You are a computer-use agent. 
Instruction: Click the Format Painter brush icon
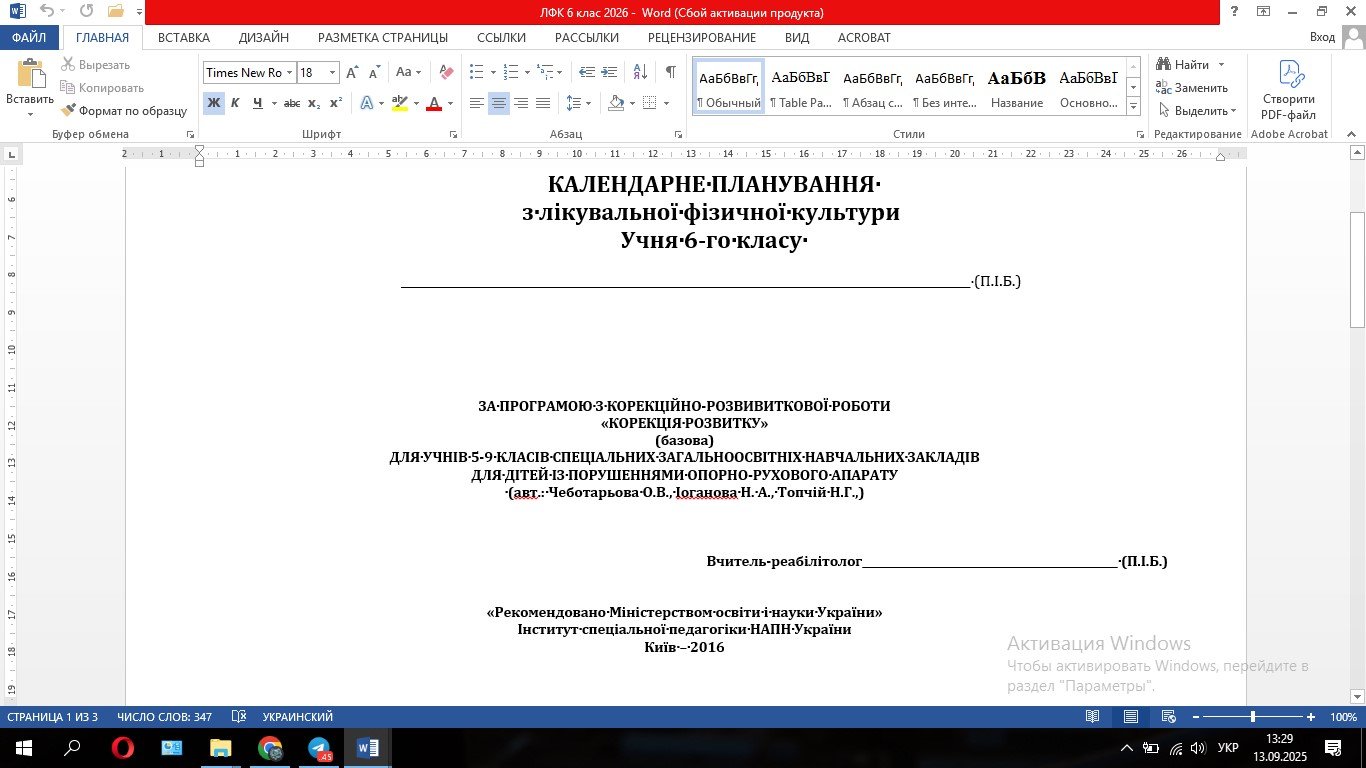pos(69,111)
